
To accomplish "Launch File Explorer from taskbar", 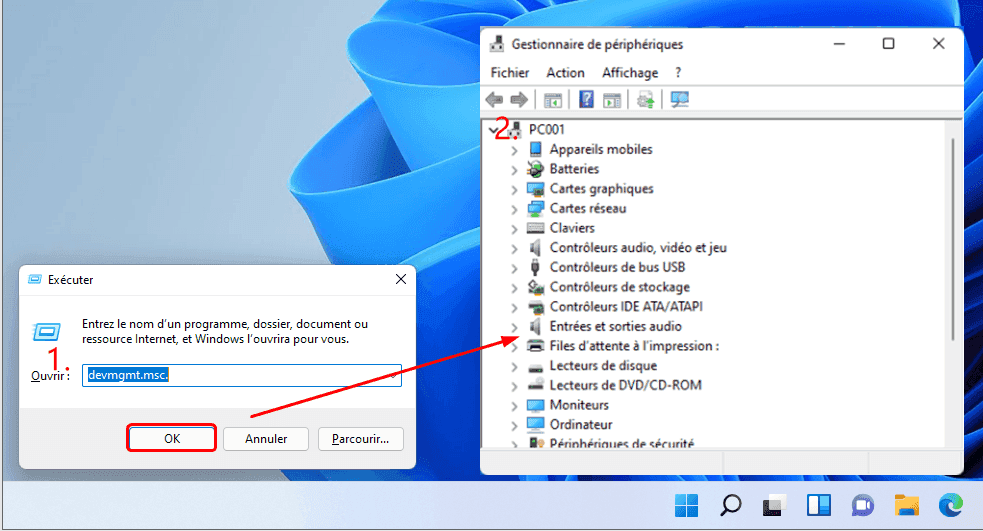I will click(907, 505).
